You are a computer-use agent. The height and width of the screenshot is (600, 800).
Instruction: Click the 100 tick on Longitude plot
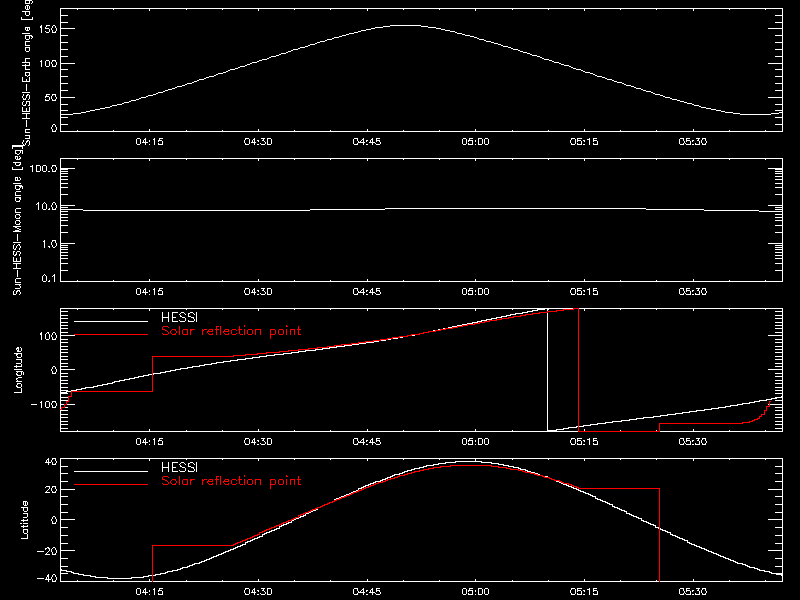pyautogui.click(x=49, y=336)
